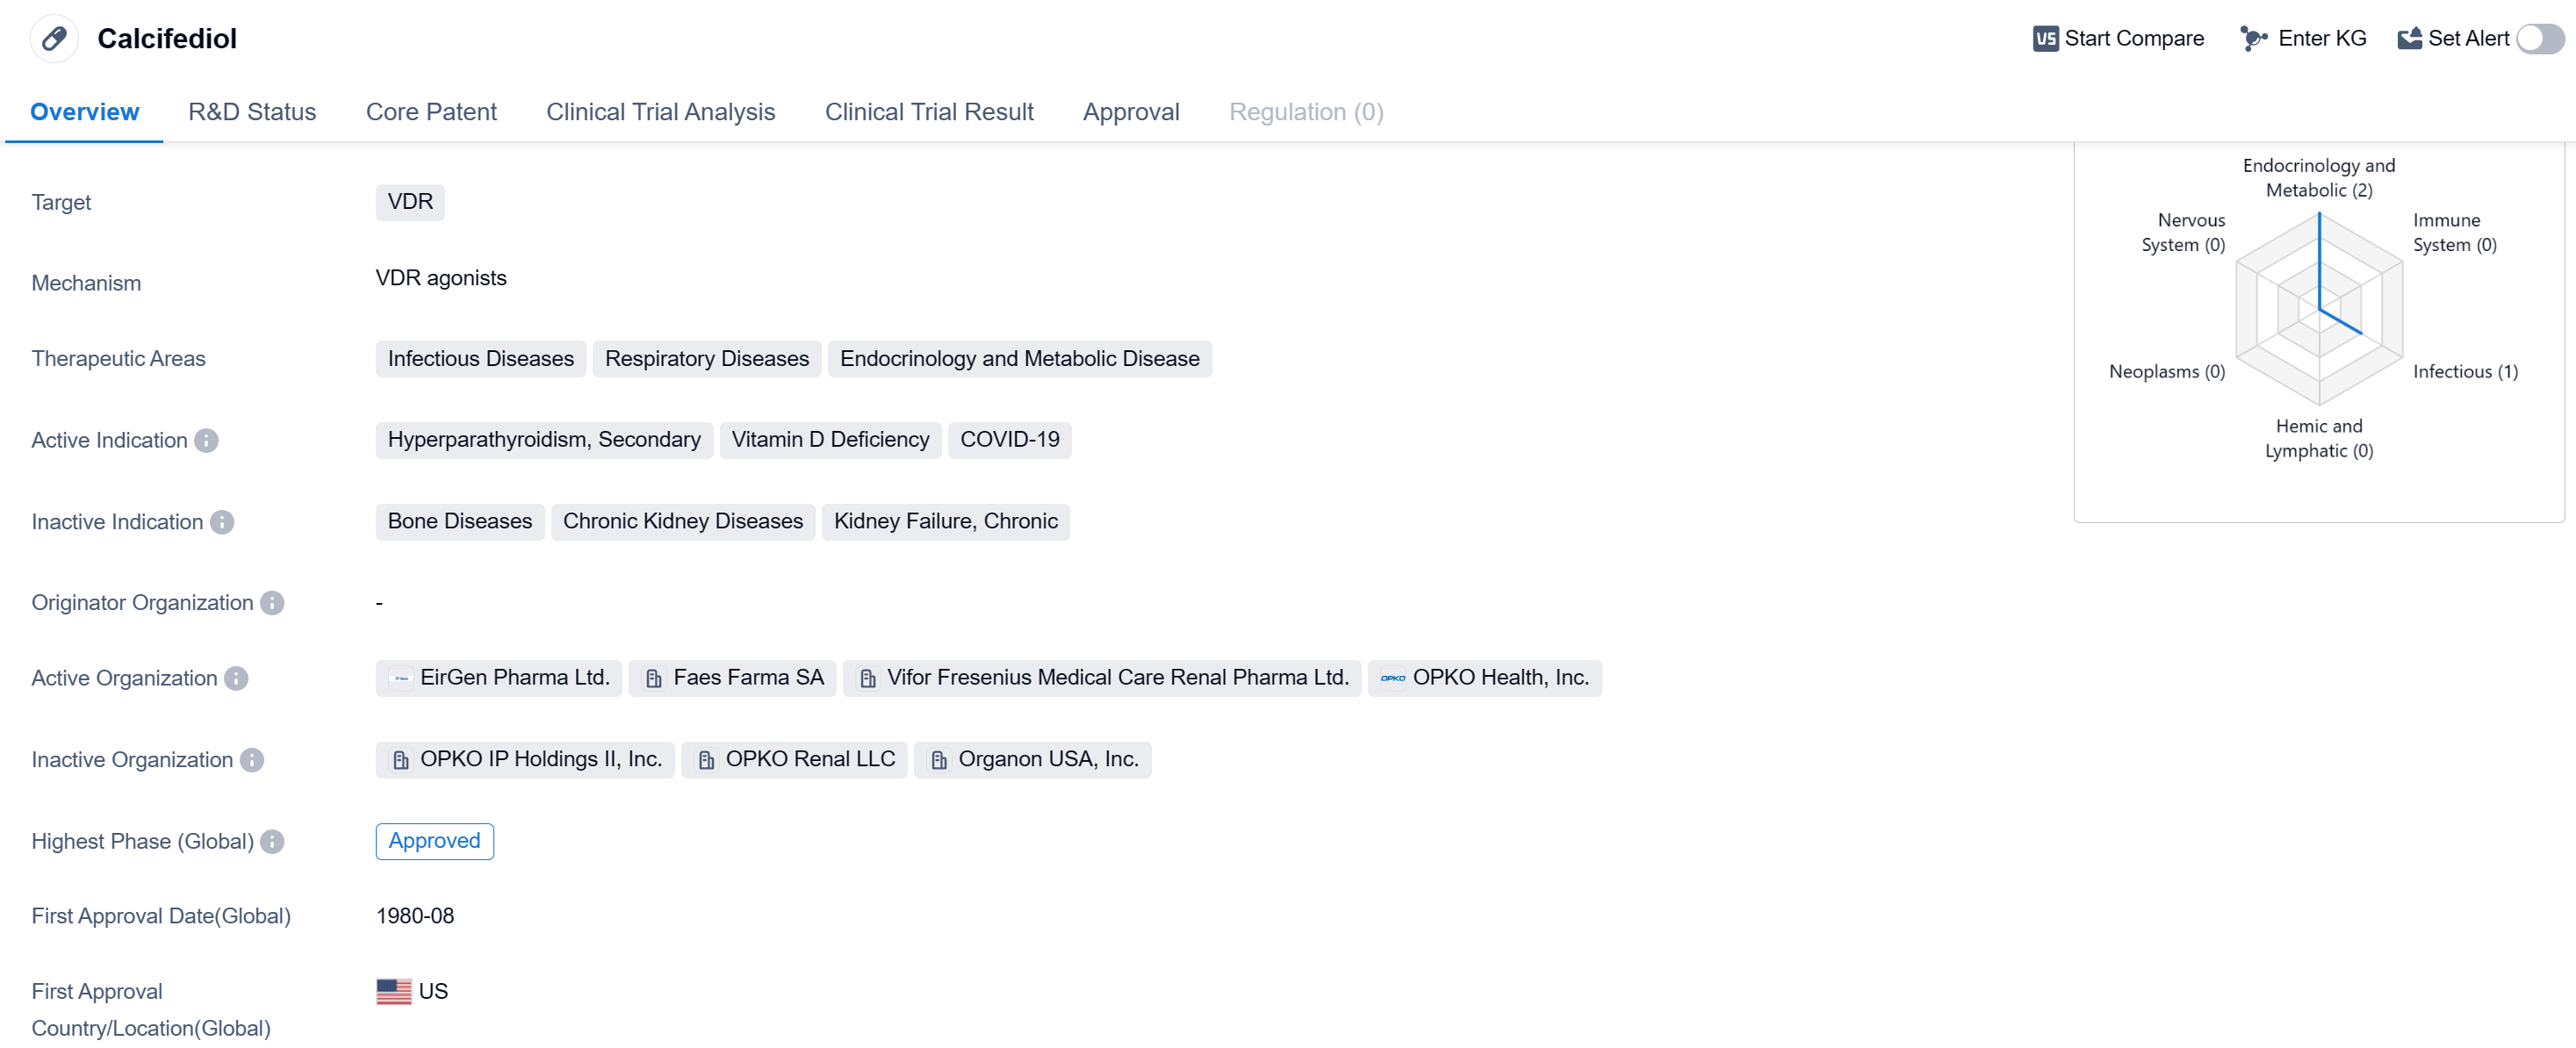Click info icon beside Active Indication
The width and height of the screenshot is (2576, 1048).
click(x=206, y=441)
